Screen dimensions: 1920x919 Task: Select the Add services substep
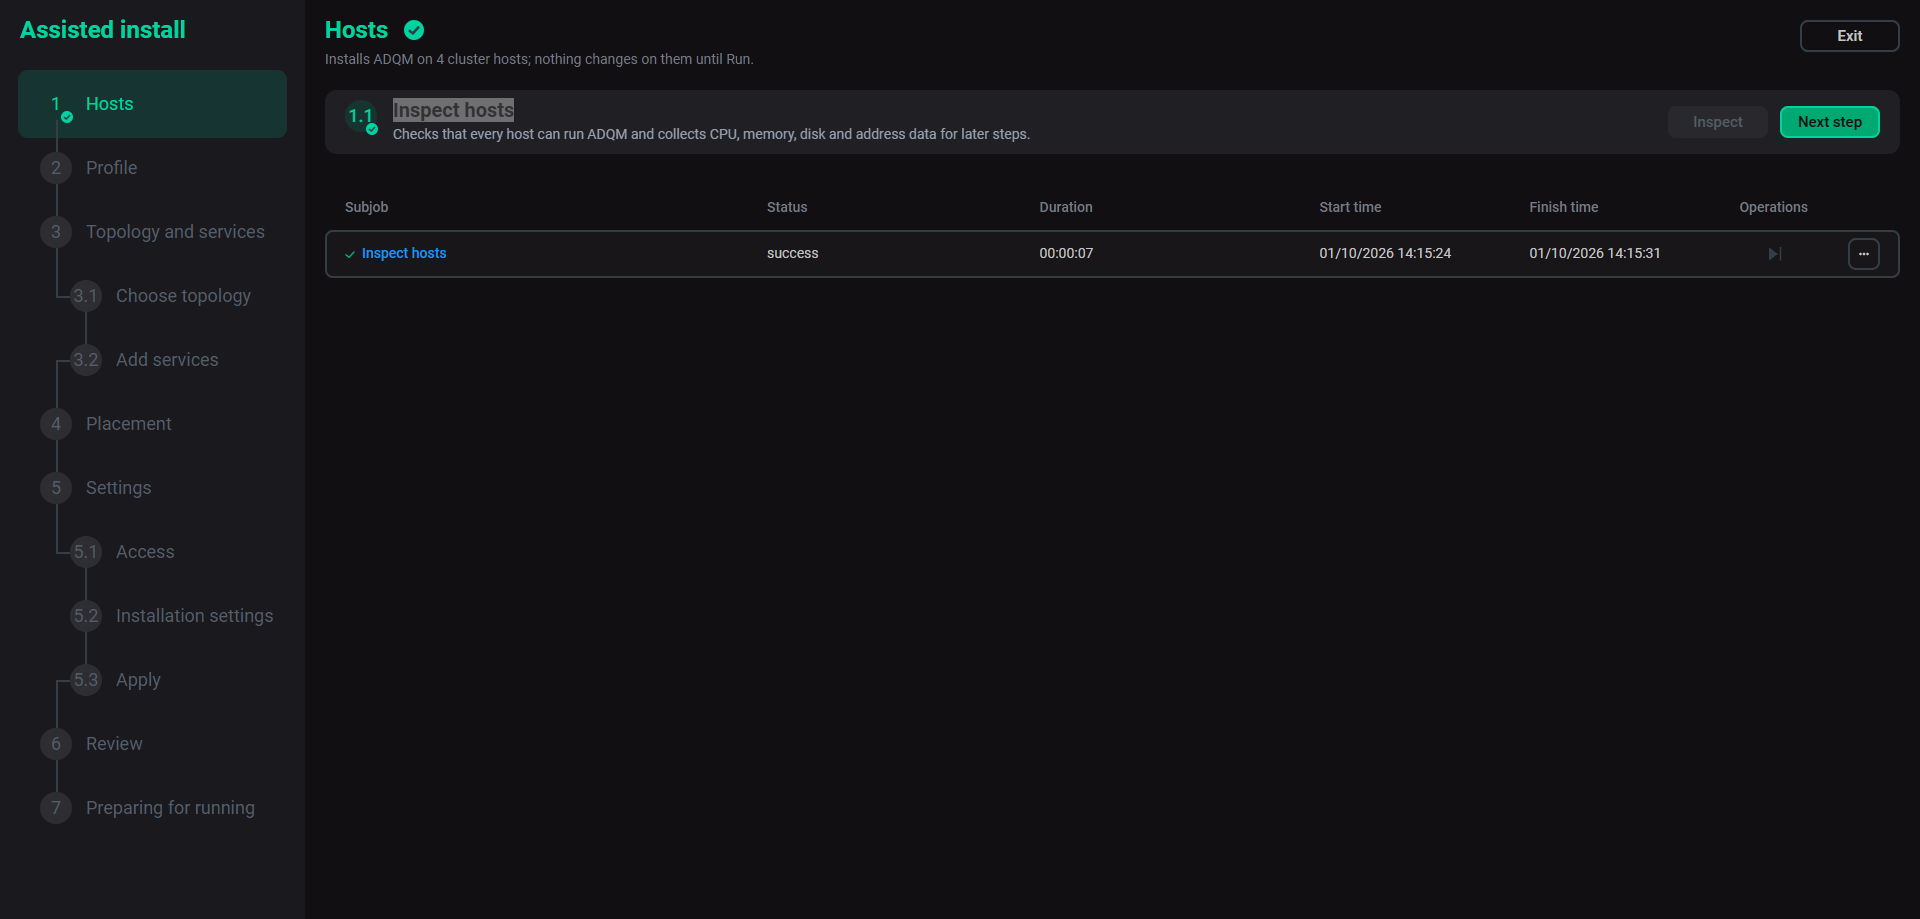click(x=167, y=360)
